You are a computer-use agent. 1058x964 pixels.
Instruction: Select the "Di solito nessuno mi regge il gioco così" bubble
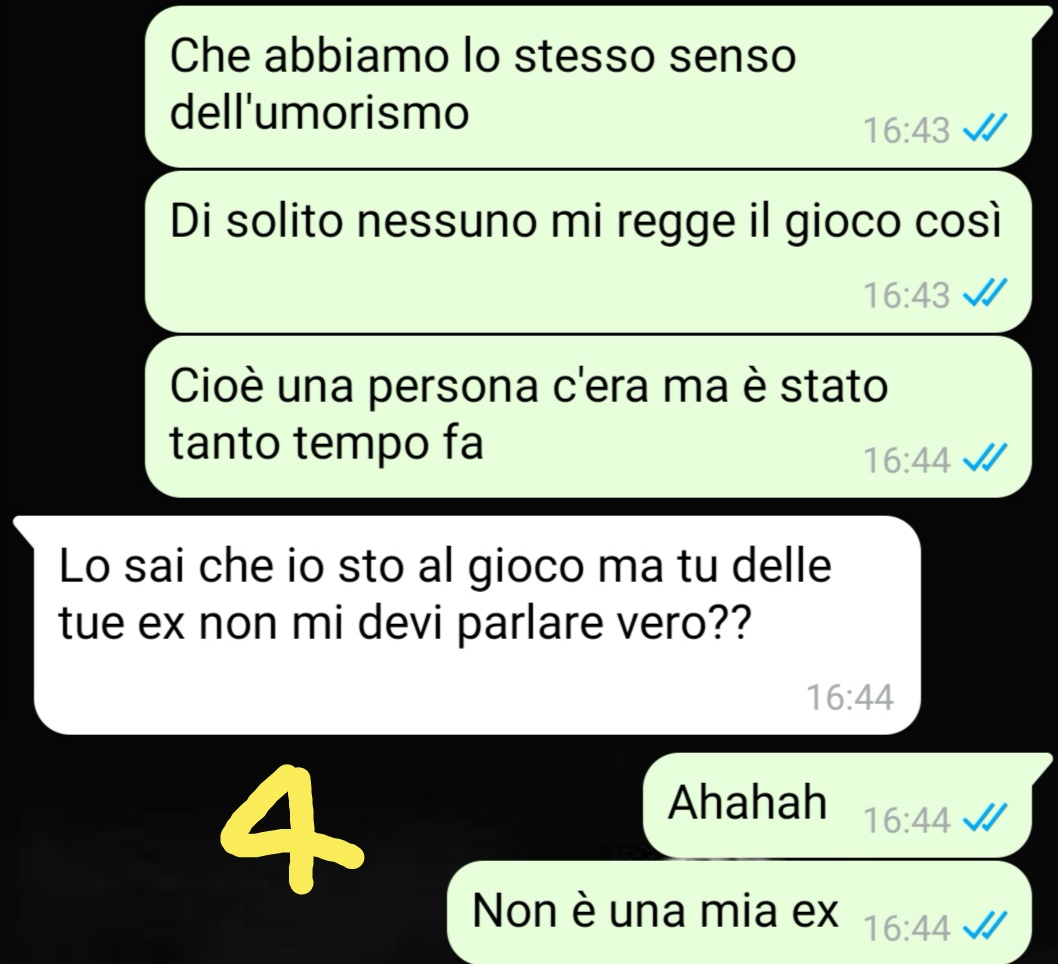pos(588,252)
